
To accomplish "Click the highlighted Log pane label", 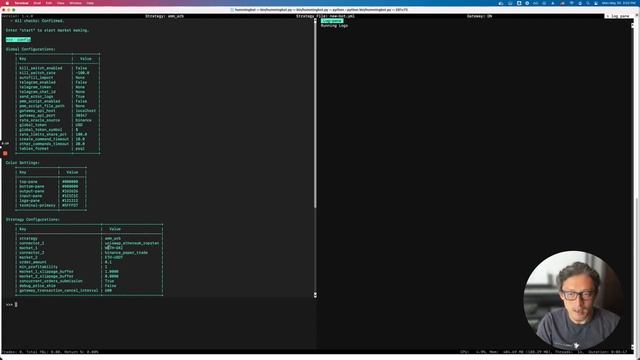I will point(331,21).
